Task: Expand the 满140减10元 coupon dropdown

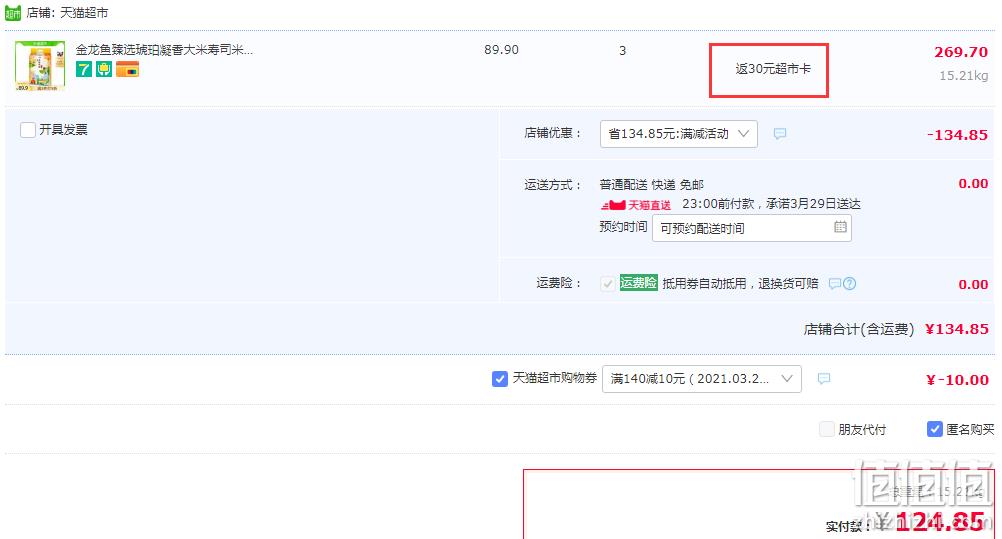Action: [x=702, y=379]
